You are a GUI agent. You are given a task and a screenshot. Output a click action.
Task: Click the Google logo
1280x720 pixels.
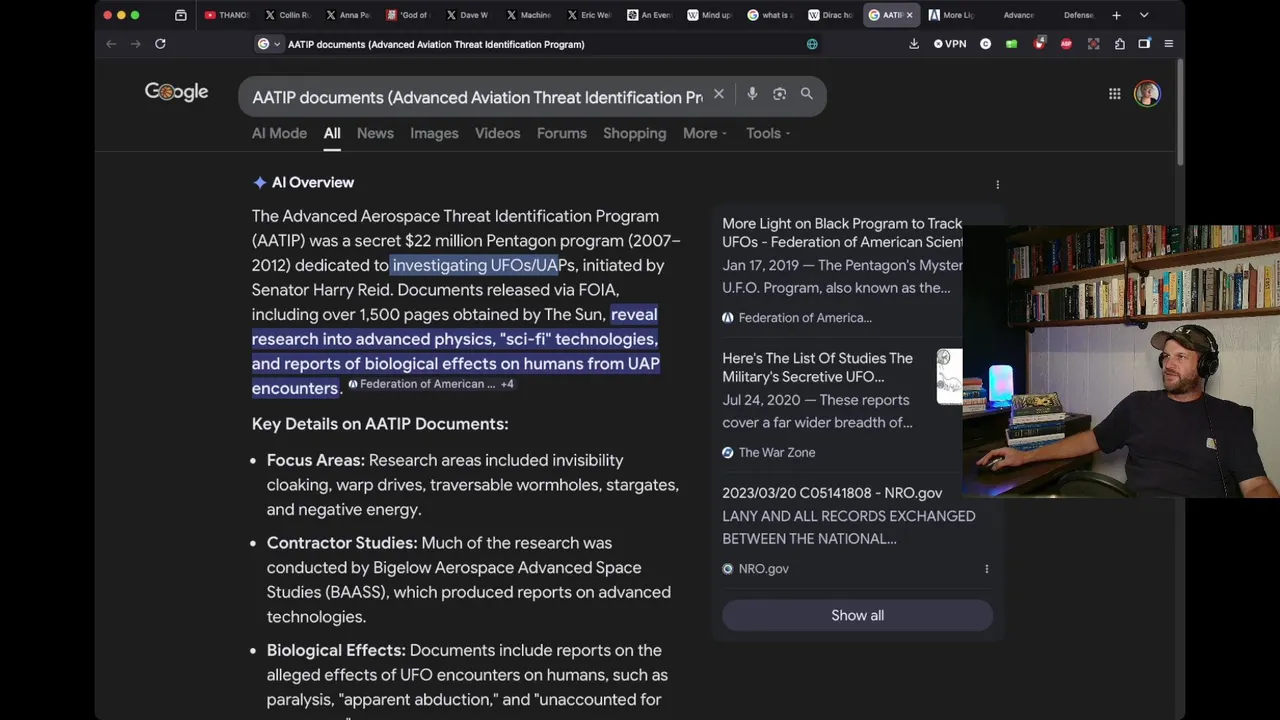point(177,92)
